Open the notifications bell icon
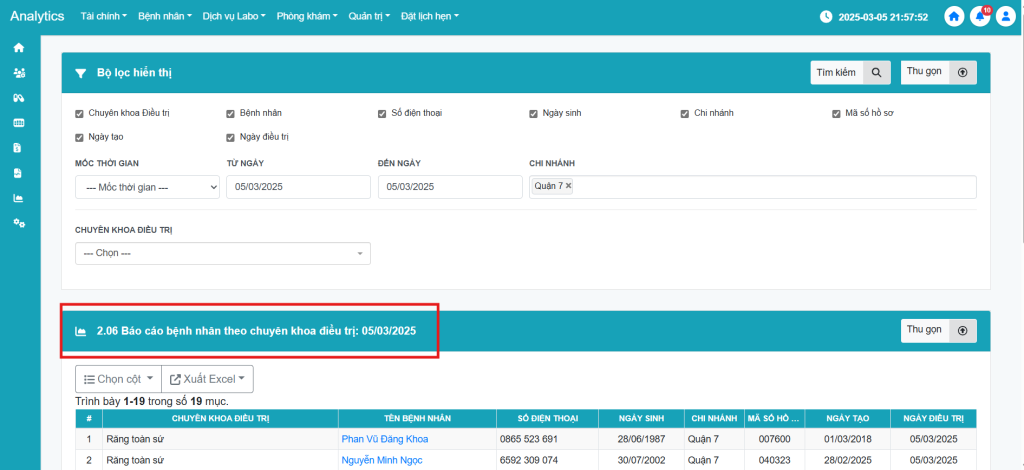This screenshot has width=1024, height=470. [x=980, y=17]
